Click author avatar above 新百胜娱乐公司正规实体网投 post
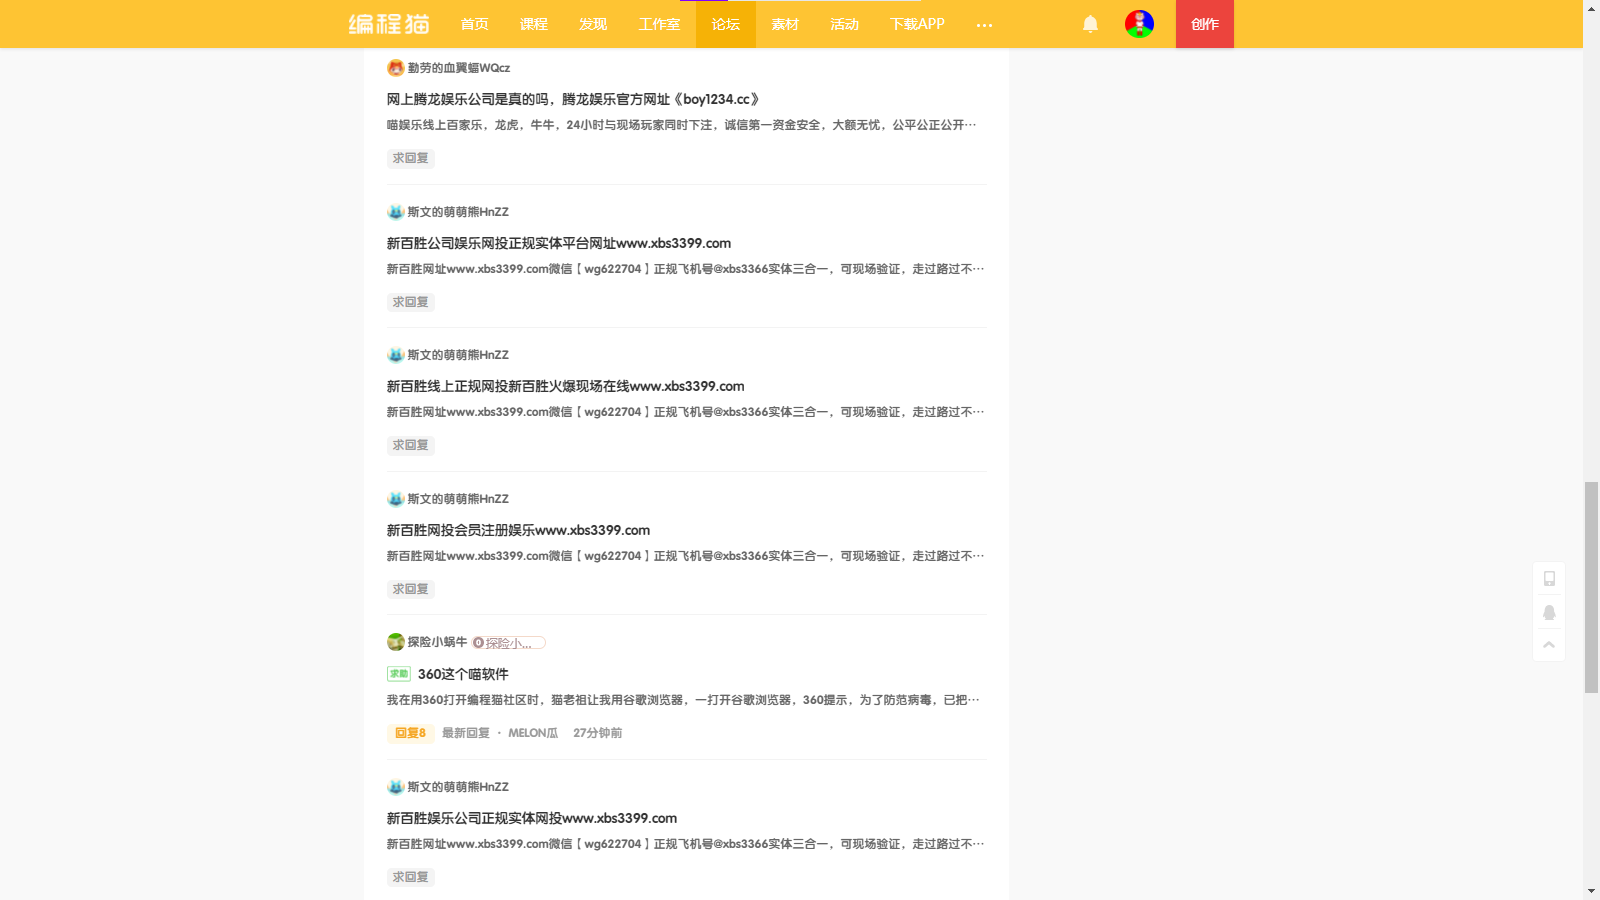Image resolution: width=1600 pixels, height=900 pixels. pyautogui.click(x=396, y=787)
